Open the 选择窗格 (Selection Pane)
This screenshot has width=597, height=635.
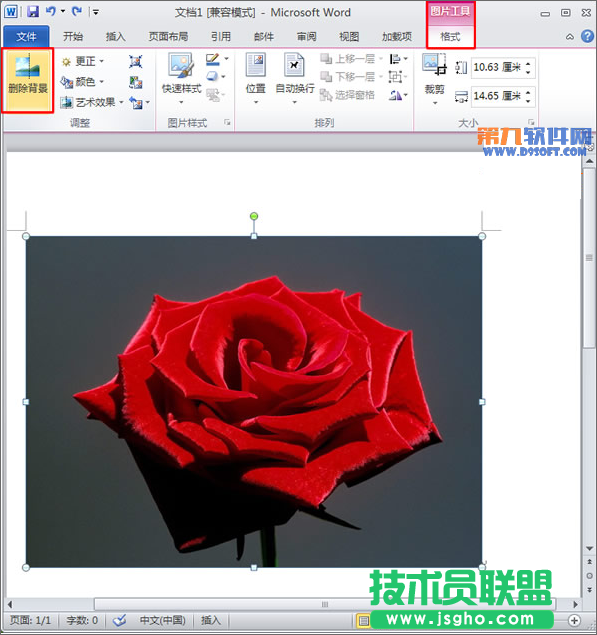[348, 95]
